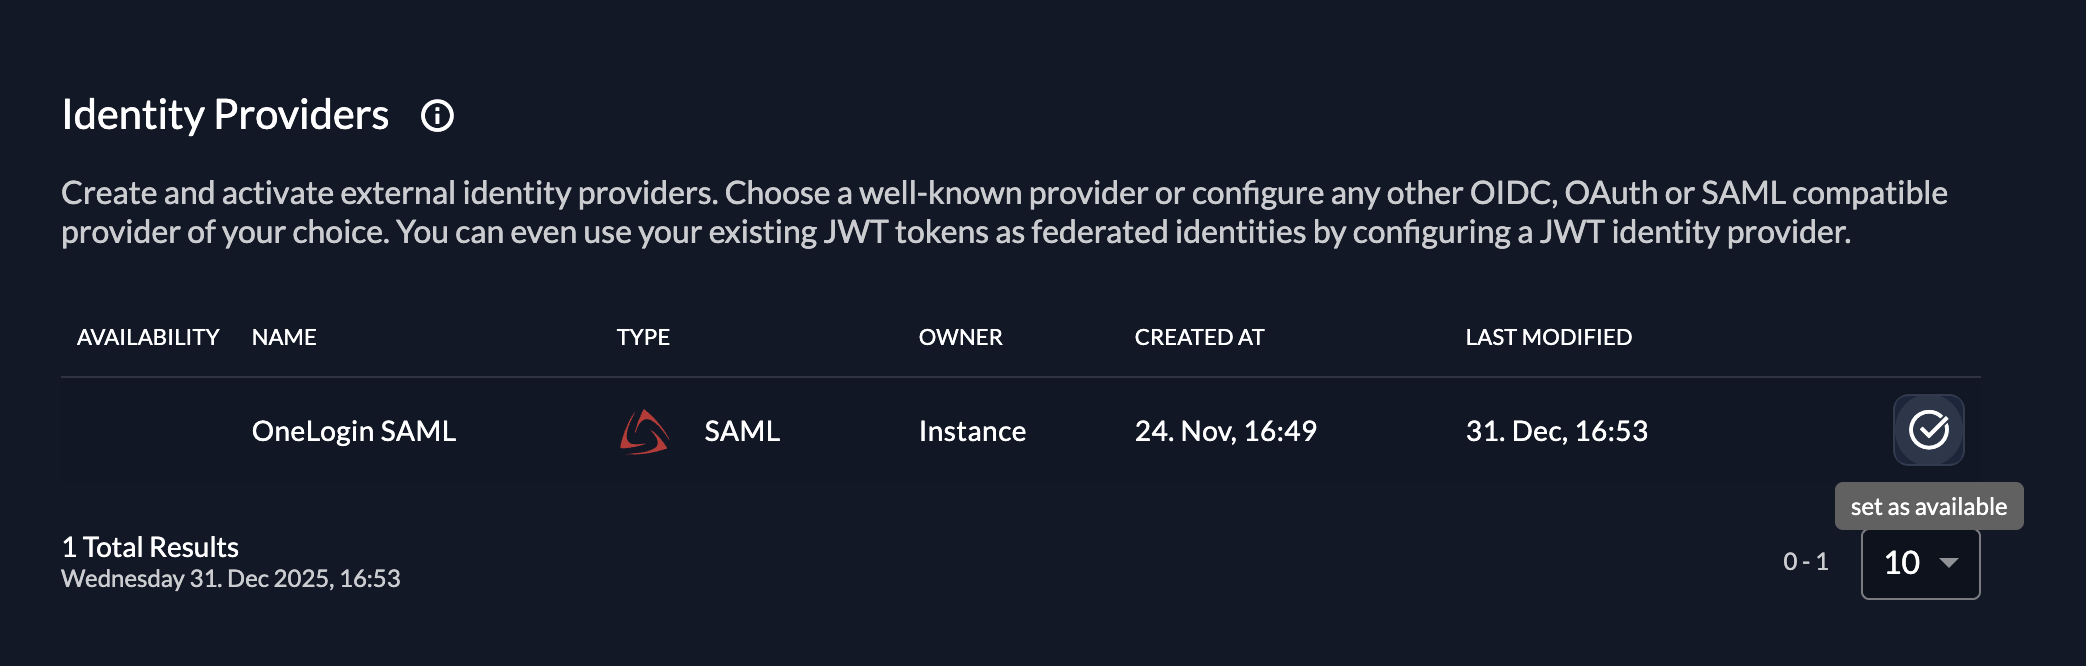Image resolution: width=2086 pixels, height=666 pixels.
Task: Click the NAME column header
Action: (284, 337)
